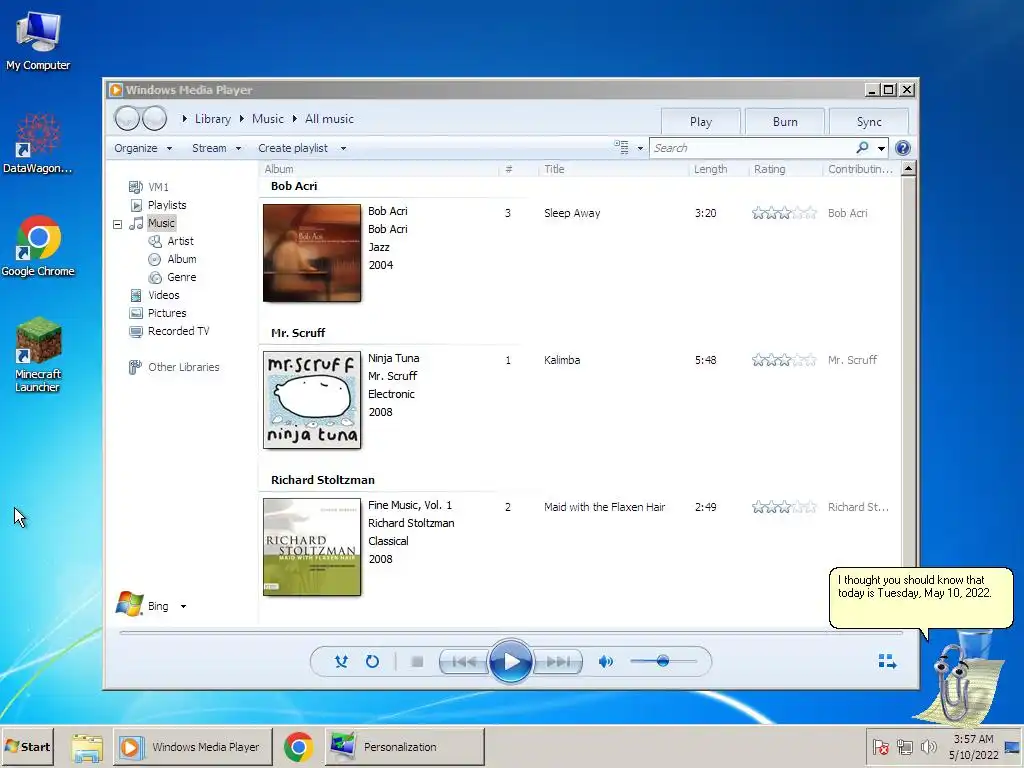The height and width of the screenshot is (768, 1024).
Task: Select Playlists in the navigation pane
Action: coord(167,205)
